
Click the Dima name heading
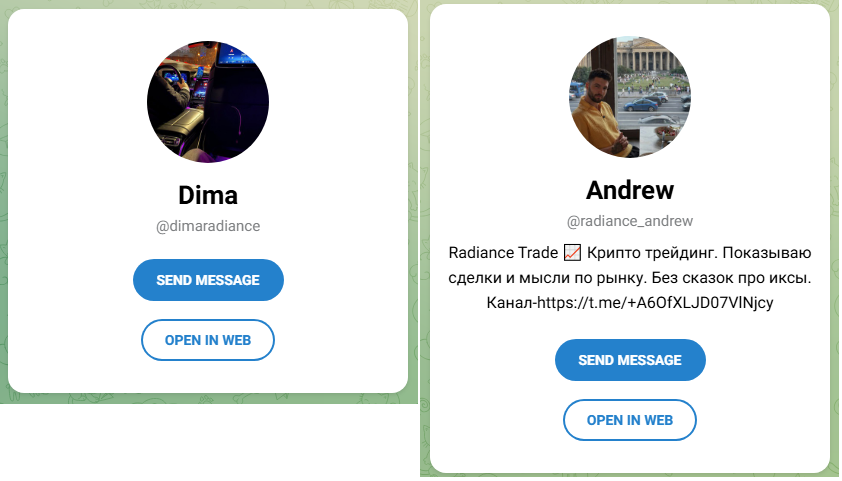(208, 195)
